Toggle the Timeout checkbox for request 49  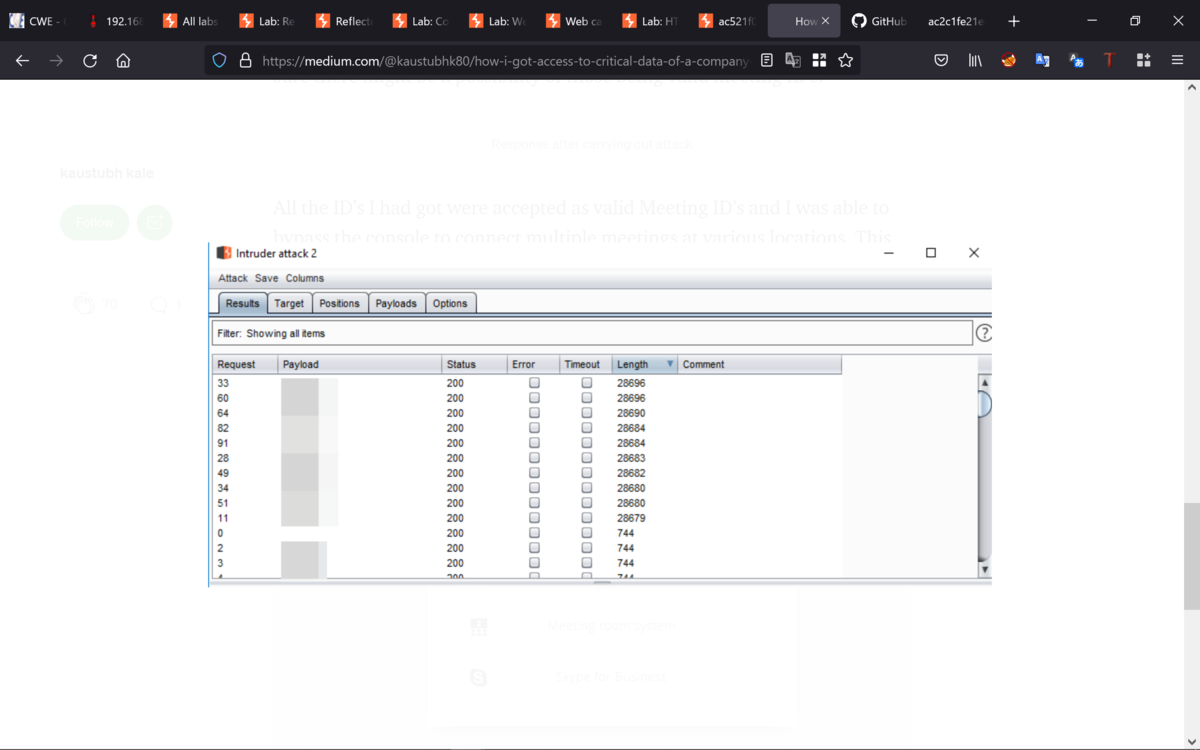[x=587, y=473]
